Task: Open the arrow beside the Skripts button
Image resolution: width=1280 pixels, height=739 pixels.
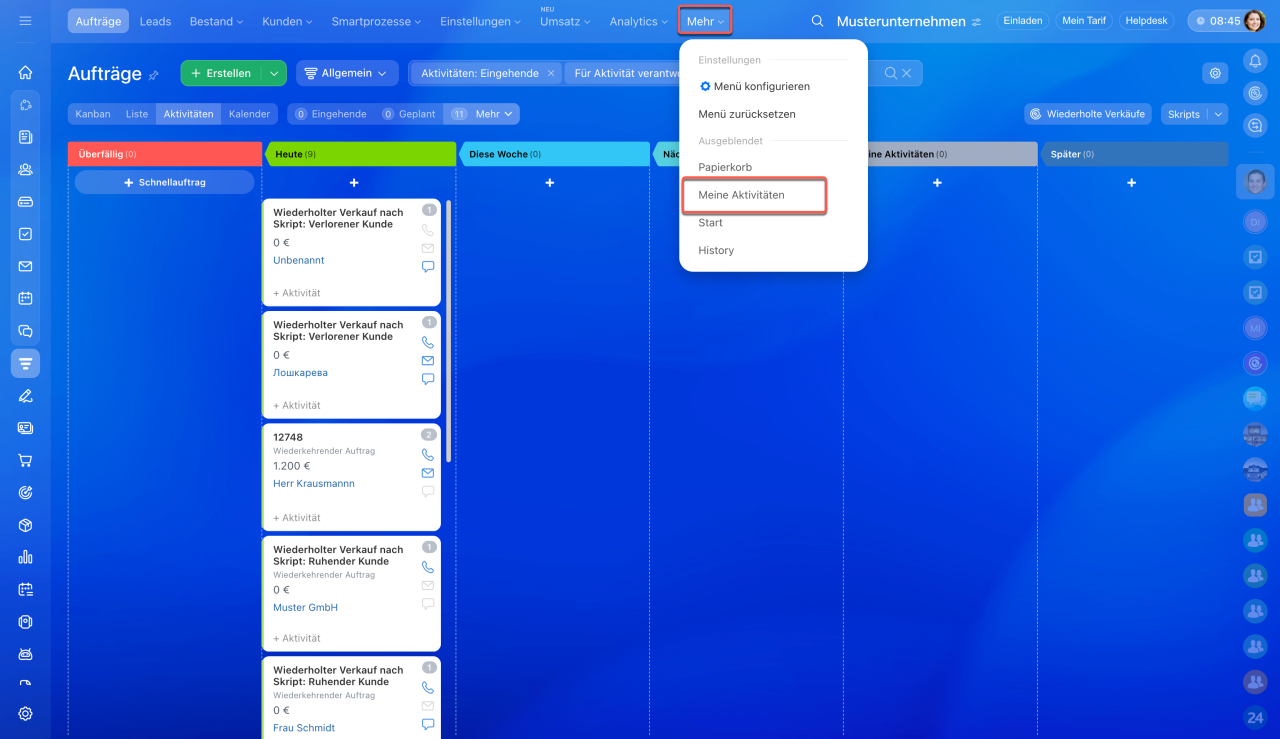Action: click(x=1217, y=114)
